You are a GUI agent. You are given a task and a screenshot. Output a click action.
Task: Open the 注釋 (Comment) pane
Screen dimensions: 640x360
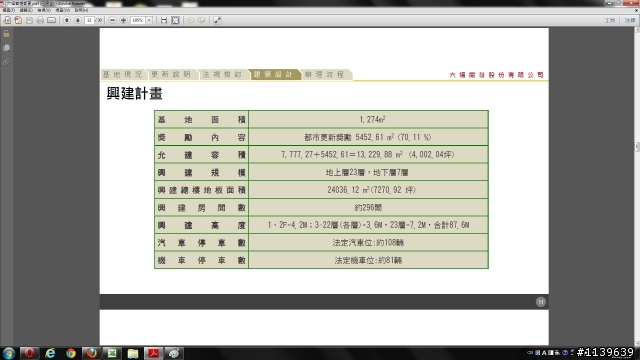tap(630, 20)
